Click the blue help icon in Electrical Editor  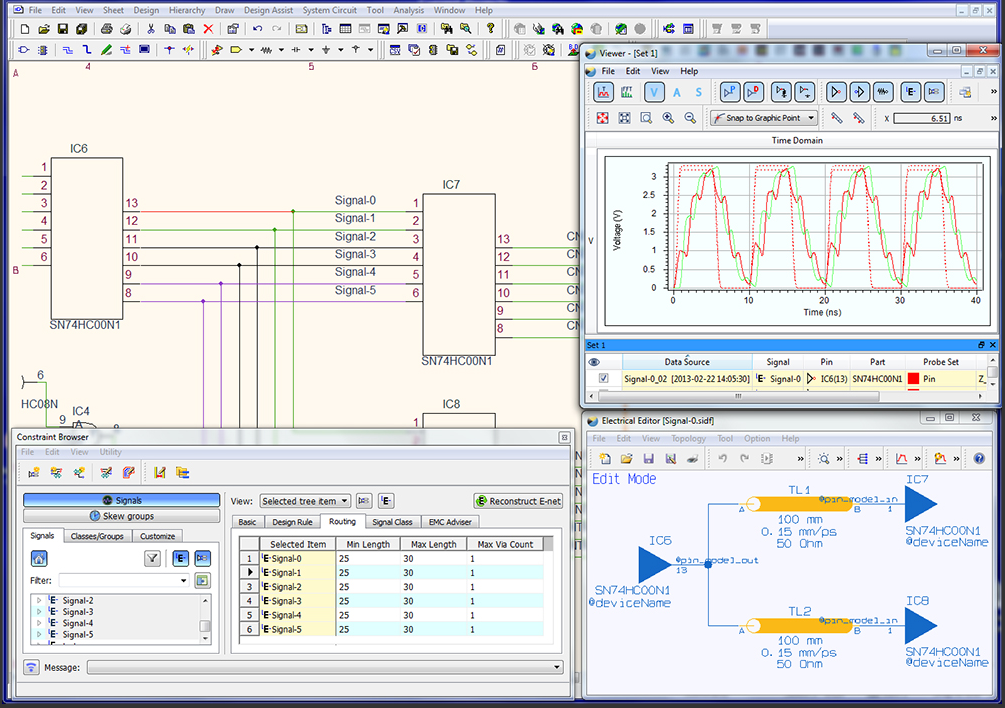[979, 459]
